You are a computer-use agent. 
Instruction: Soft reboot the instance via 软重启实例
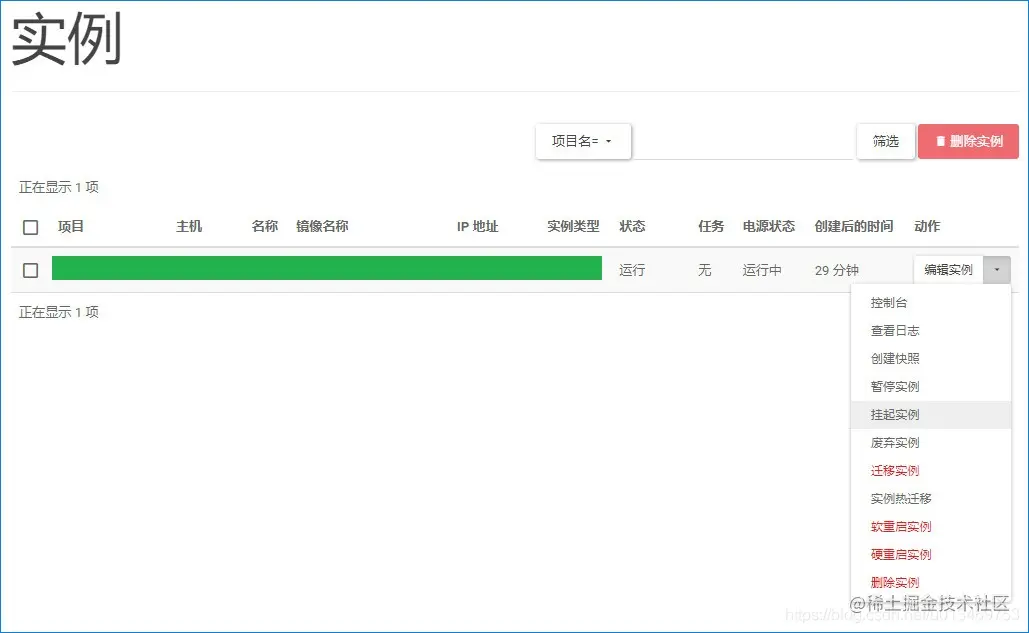click(x=898, y=526)
